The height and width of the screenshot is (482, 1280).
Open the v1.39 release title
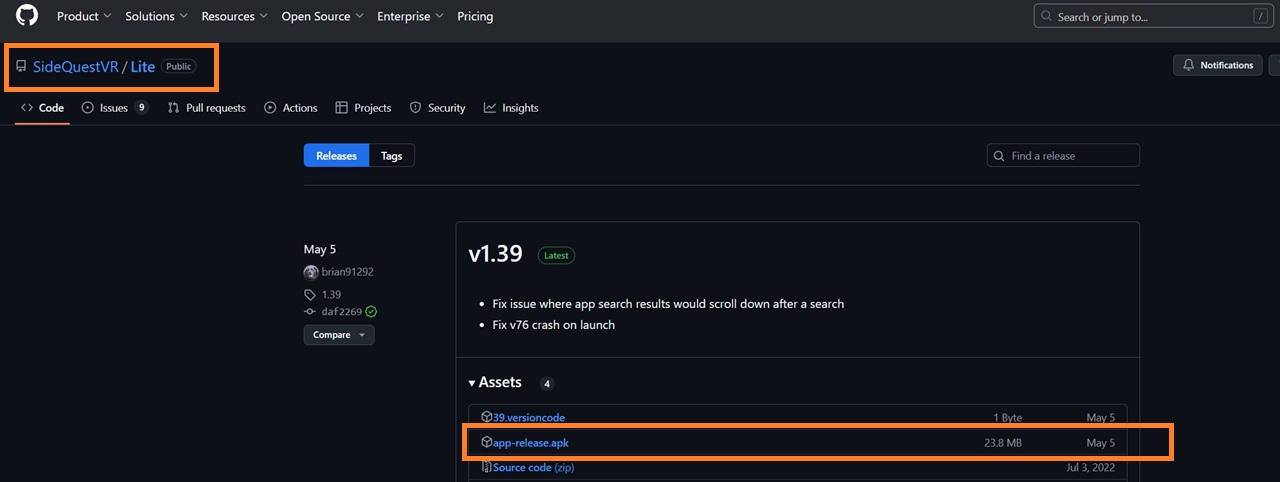[x=495, y=254]
